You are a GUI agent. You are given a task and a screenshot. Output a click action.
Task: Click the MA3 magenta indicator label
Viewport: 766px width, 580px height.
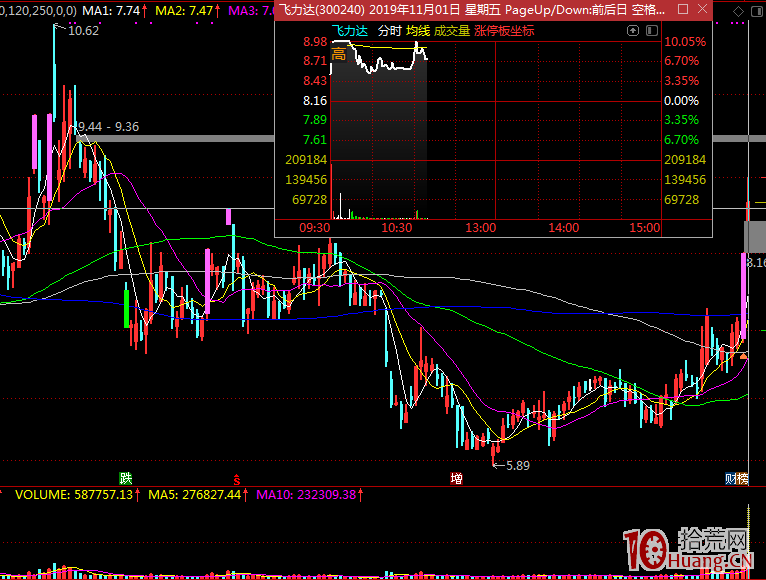point(251,10)
